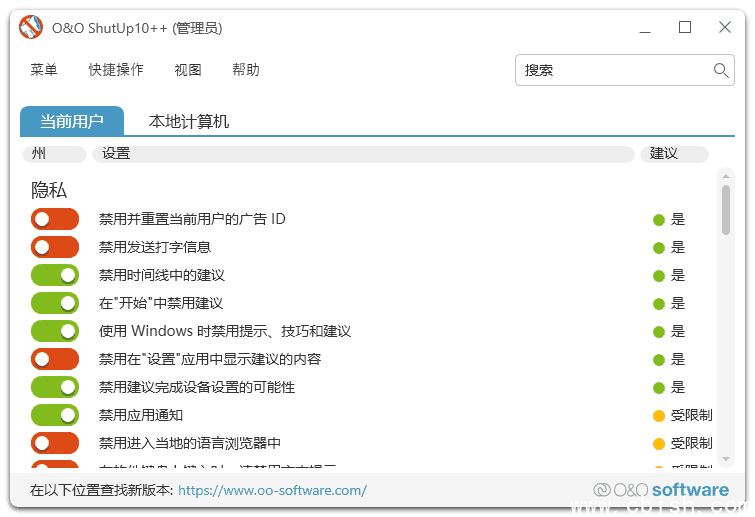Toggle 使用 Windows 时禁用提示、技巧和建议 switch
The image size is (755, 517).
pyautogui.click(x=55, y=331)
